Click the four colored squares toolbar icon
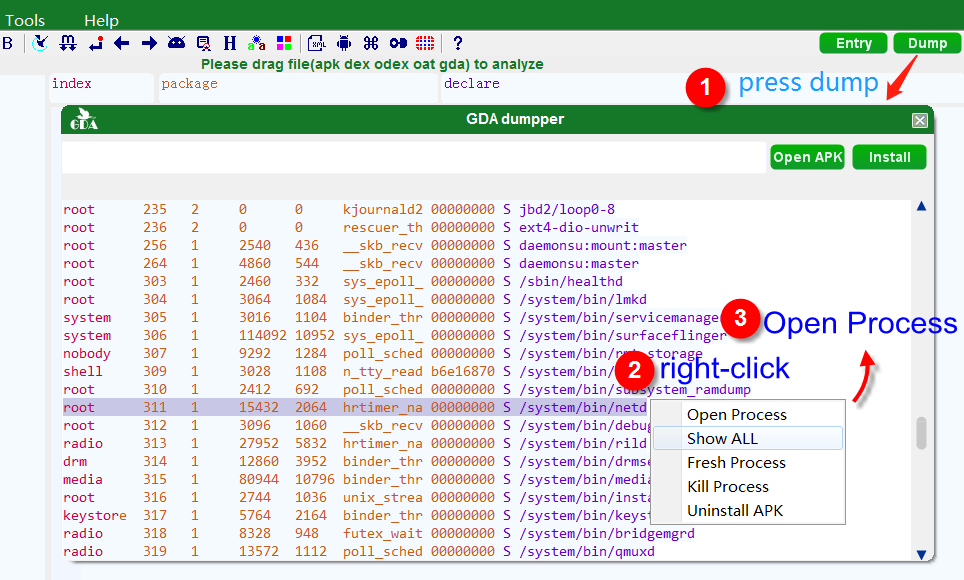Viewport: 964px width, 580px height. (284, 43)
